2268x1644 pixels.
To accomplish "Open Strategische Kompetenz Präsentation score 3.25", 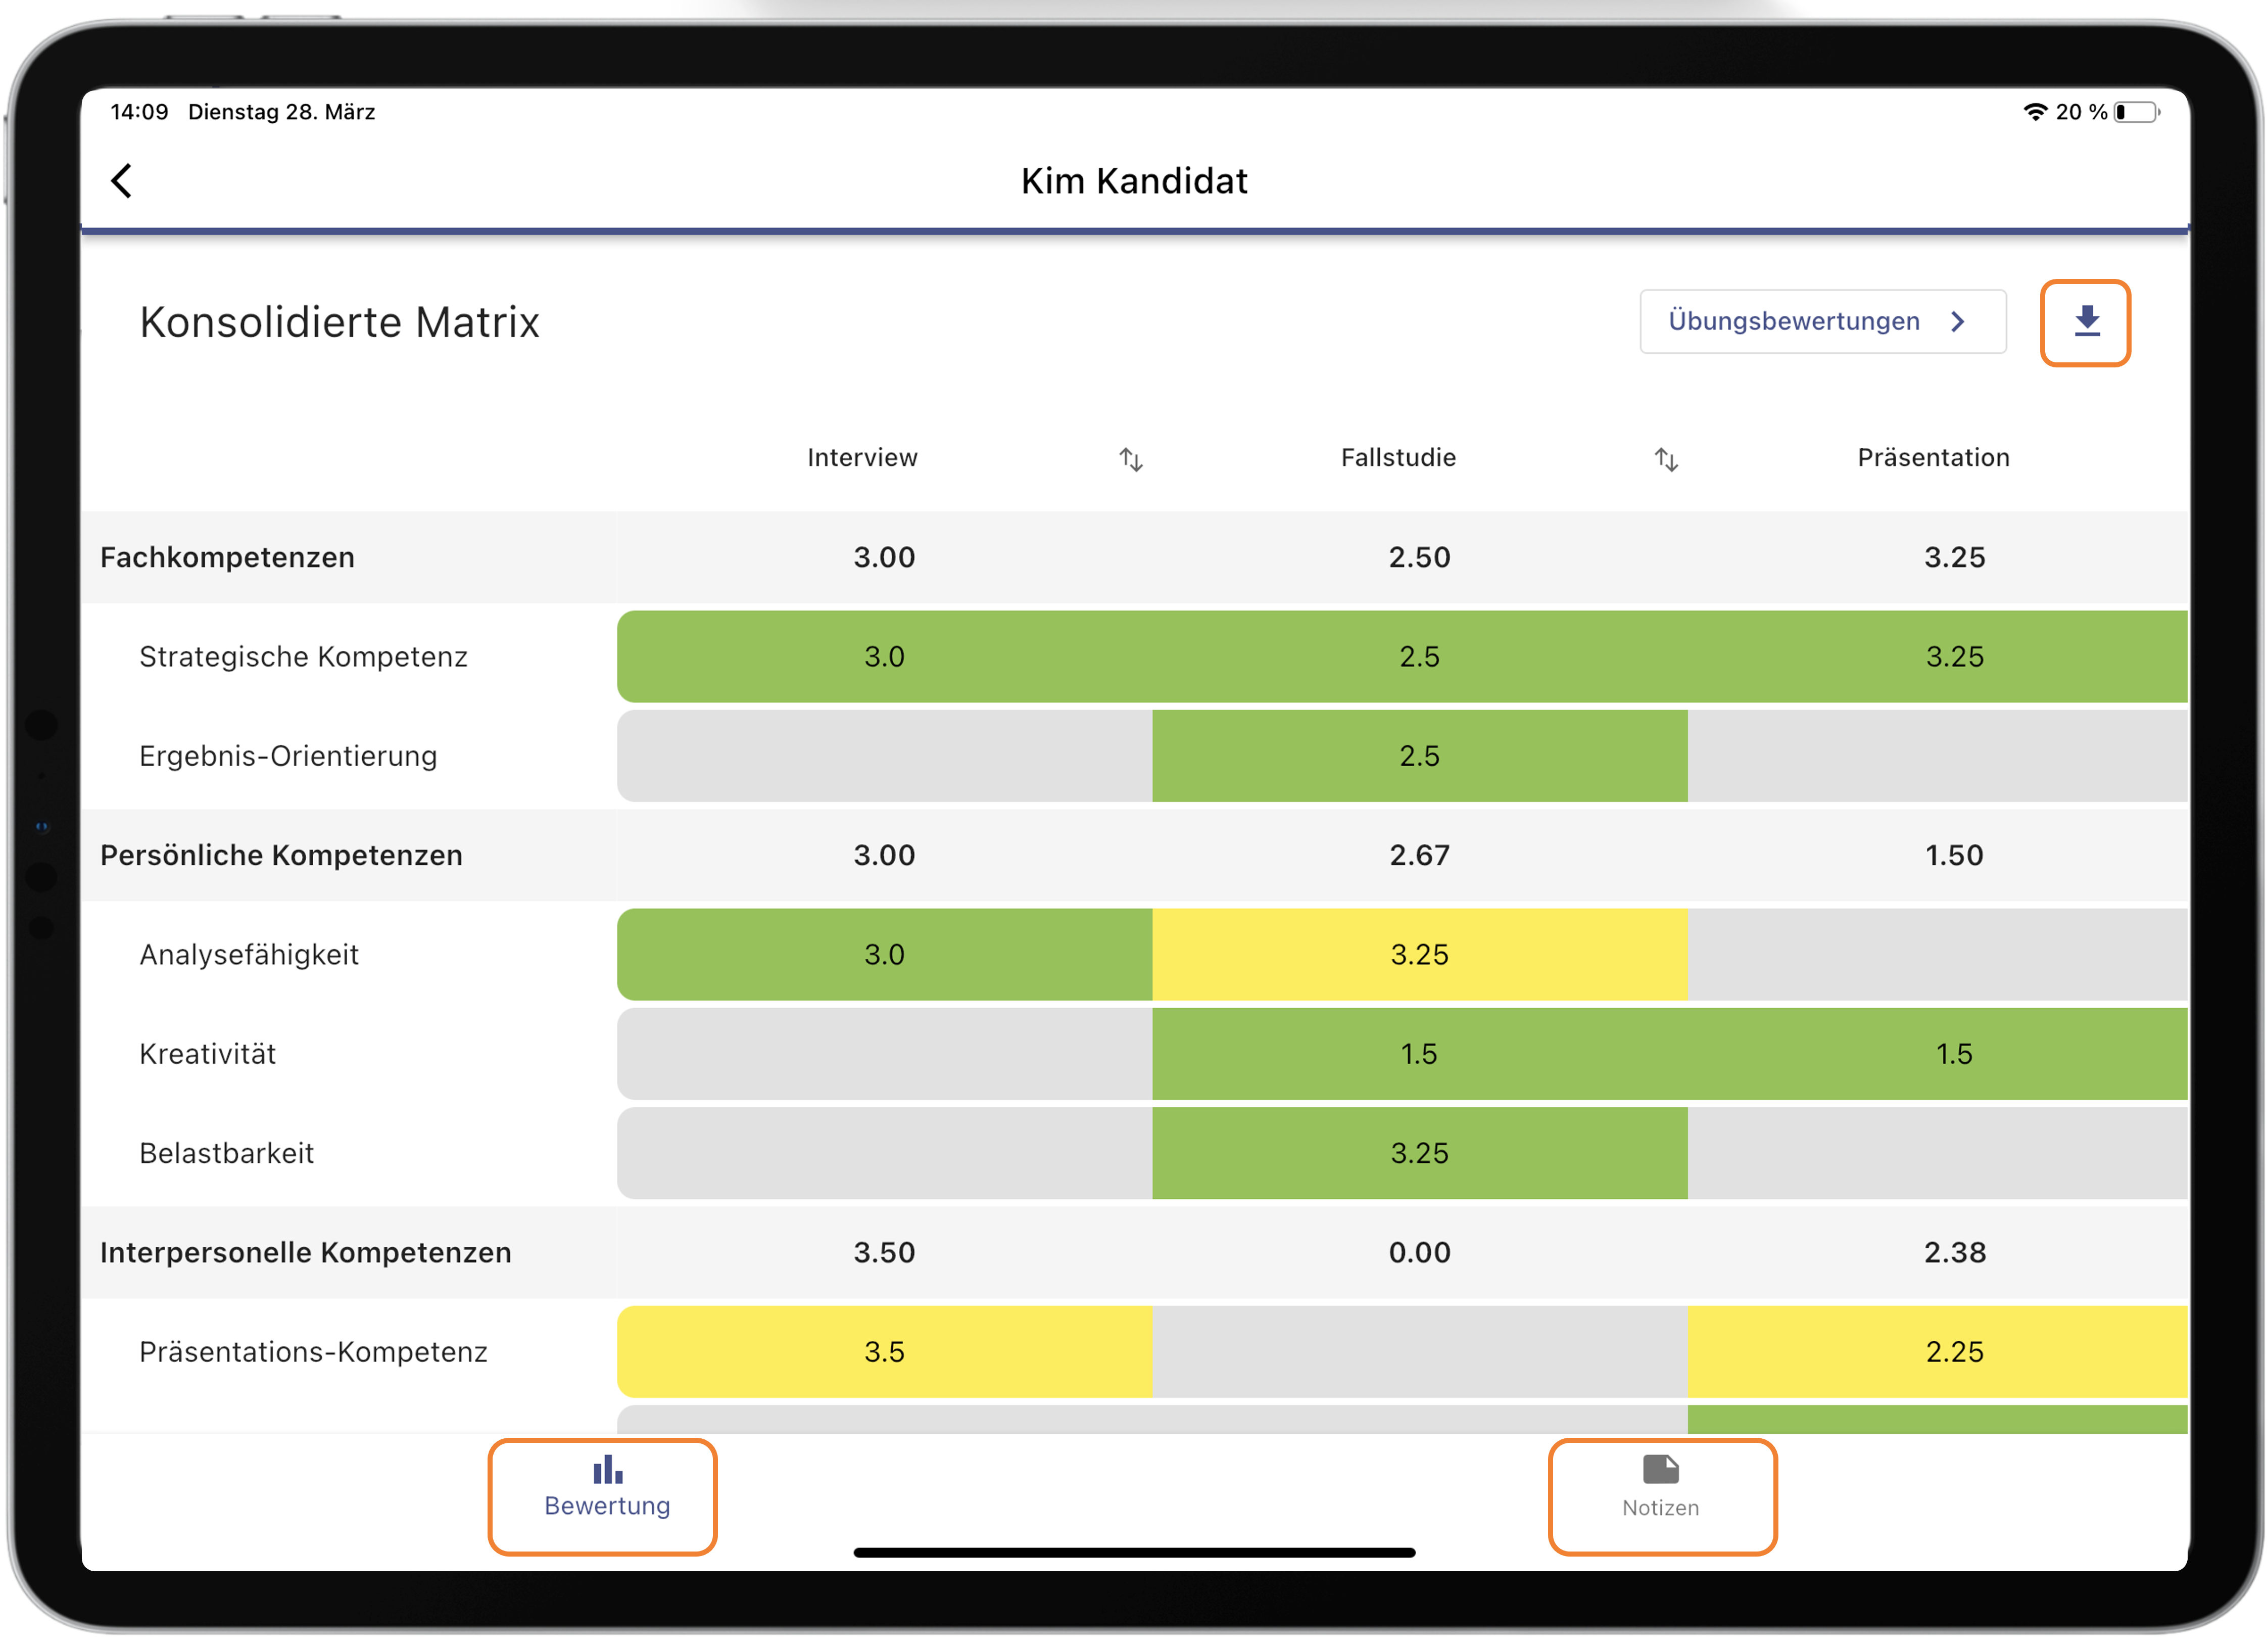I will point(1937,656).
